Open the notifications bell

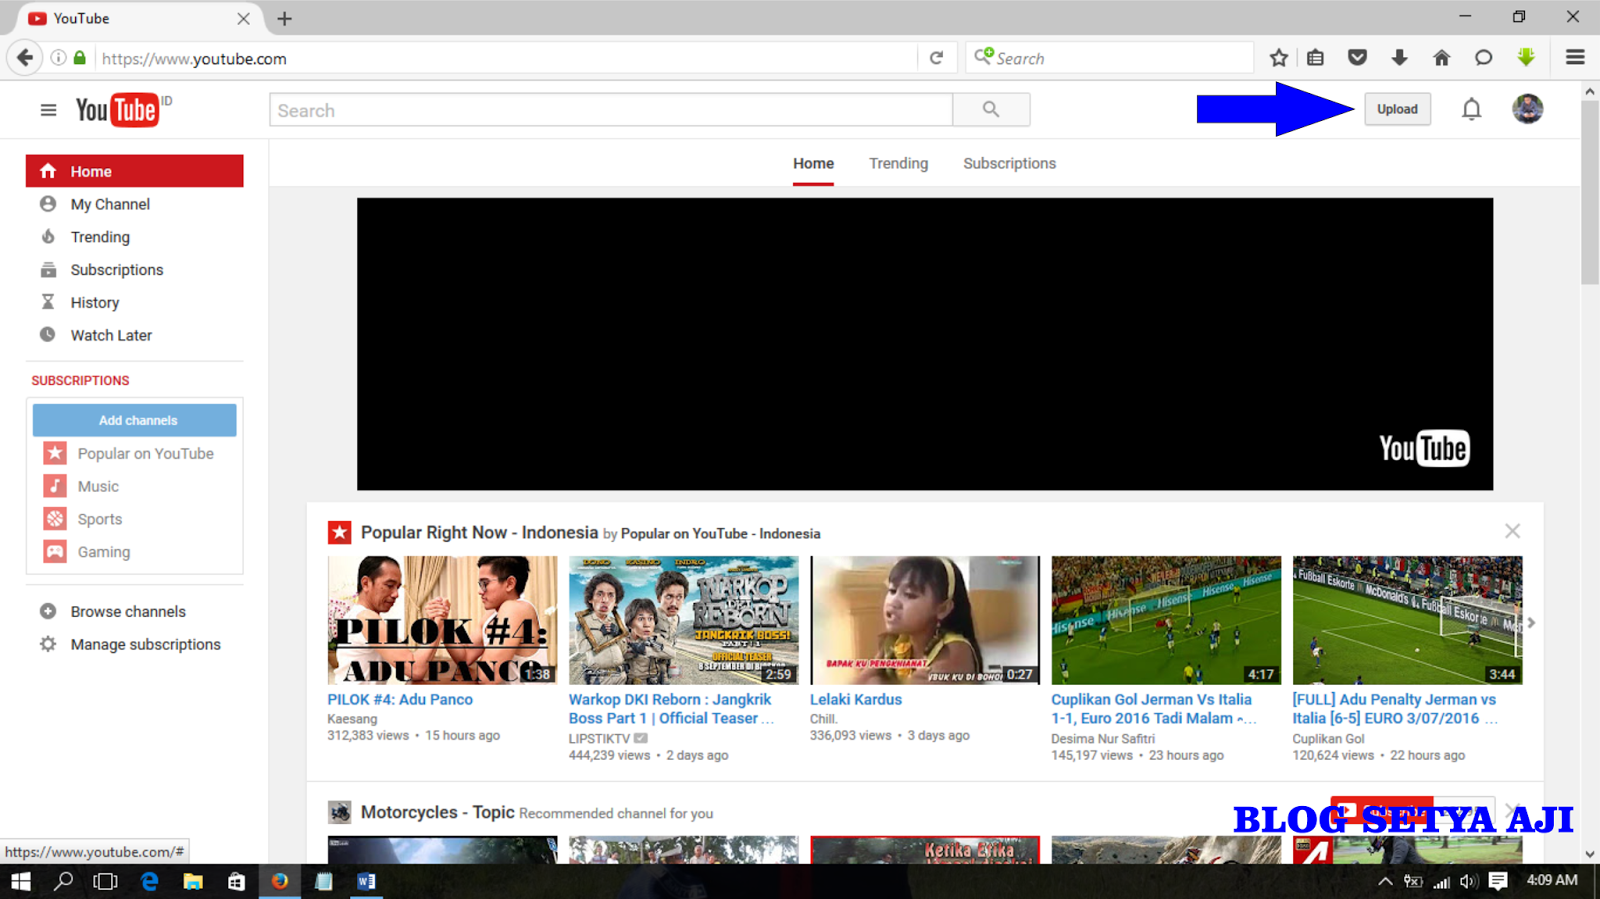[x=1471, y=109]
